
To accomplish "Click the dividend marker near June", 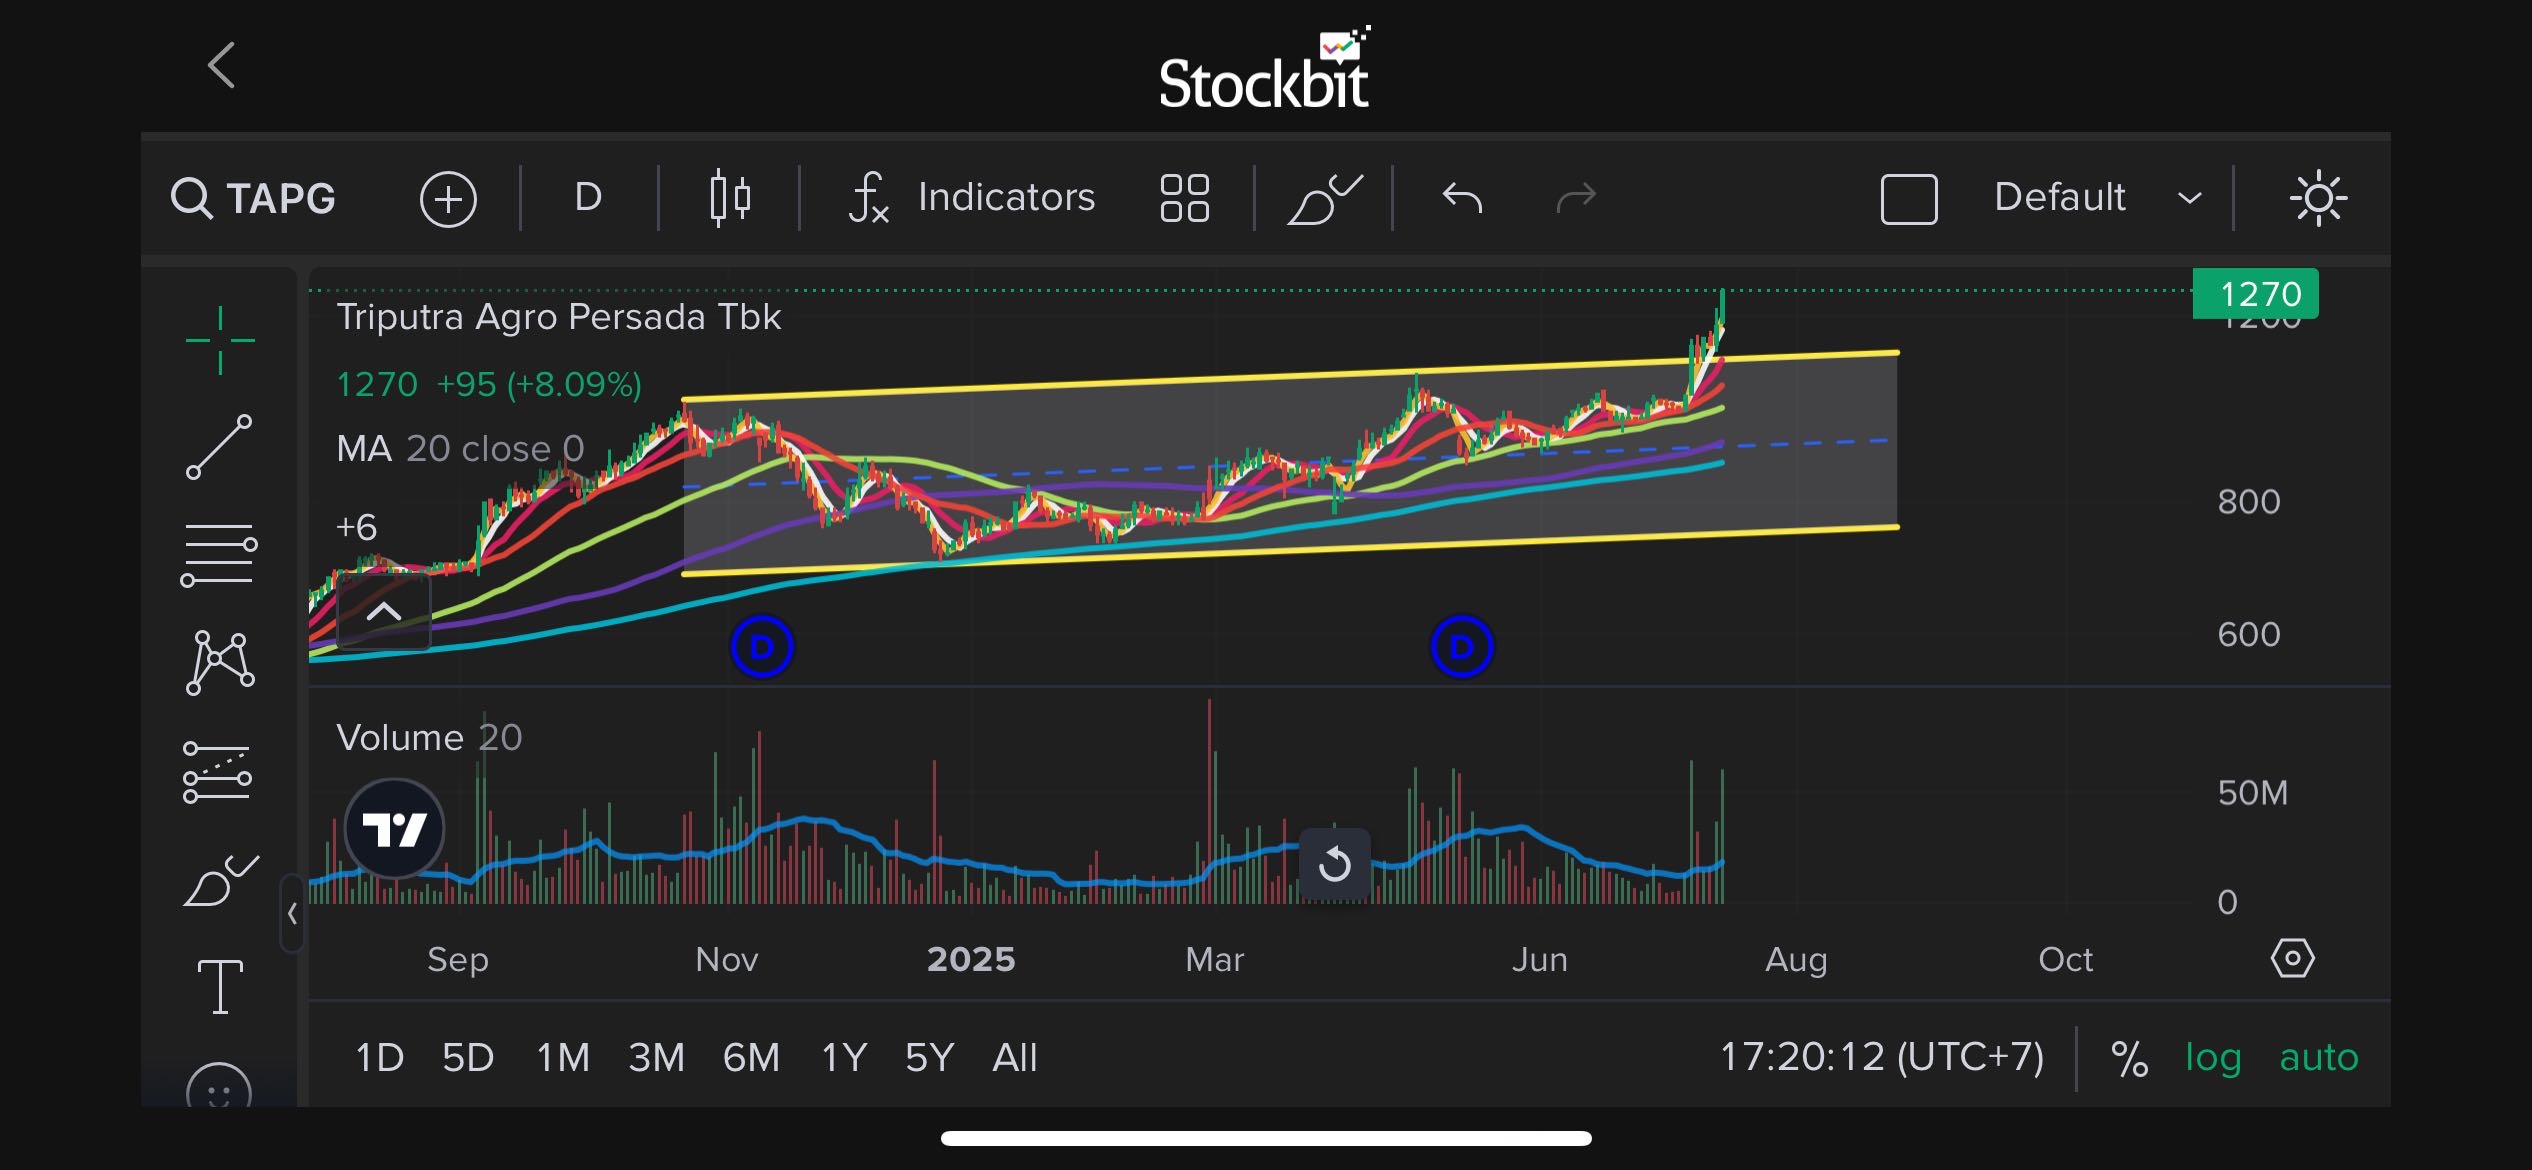I will pyautogui.click(x=1462, y=647).
